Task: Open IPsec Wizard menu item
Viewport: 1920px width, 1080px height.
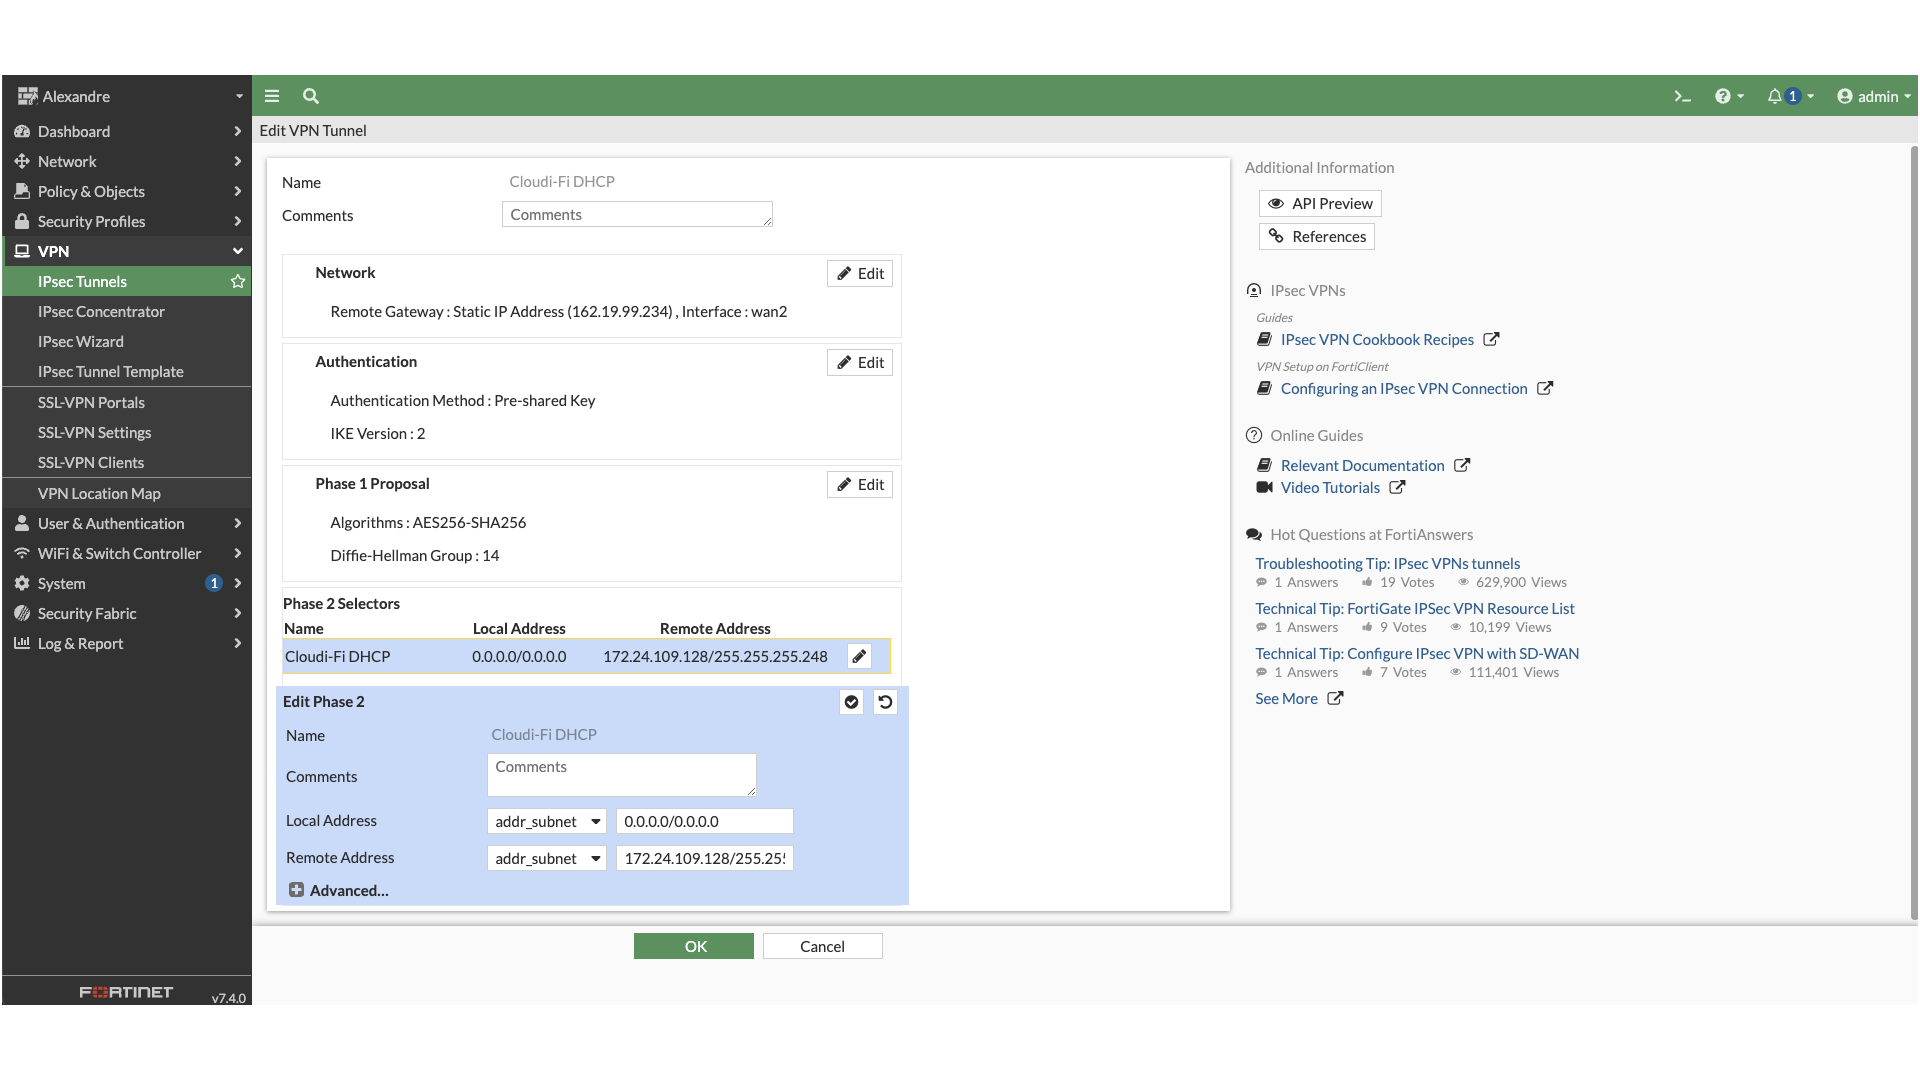Action: [81, 342]
